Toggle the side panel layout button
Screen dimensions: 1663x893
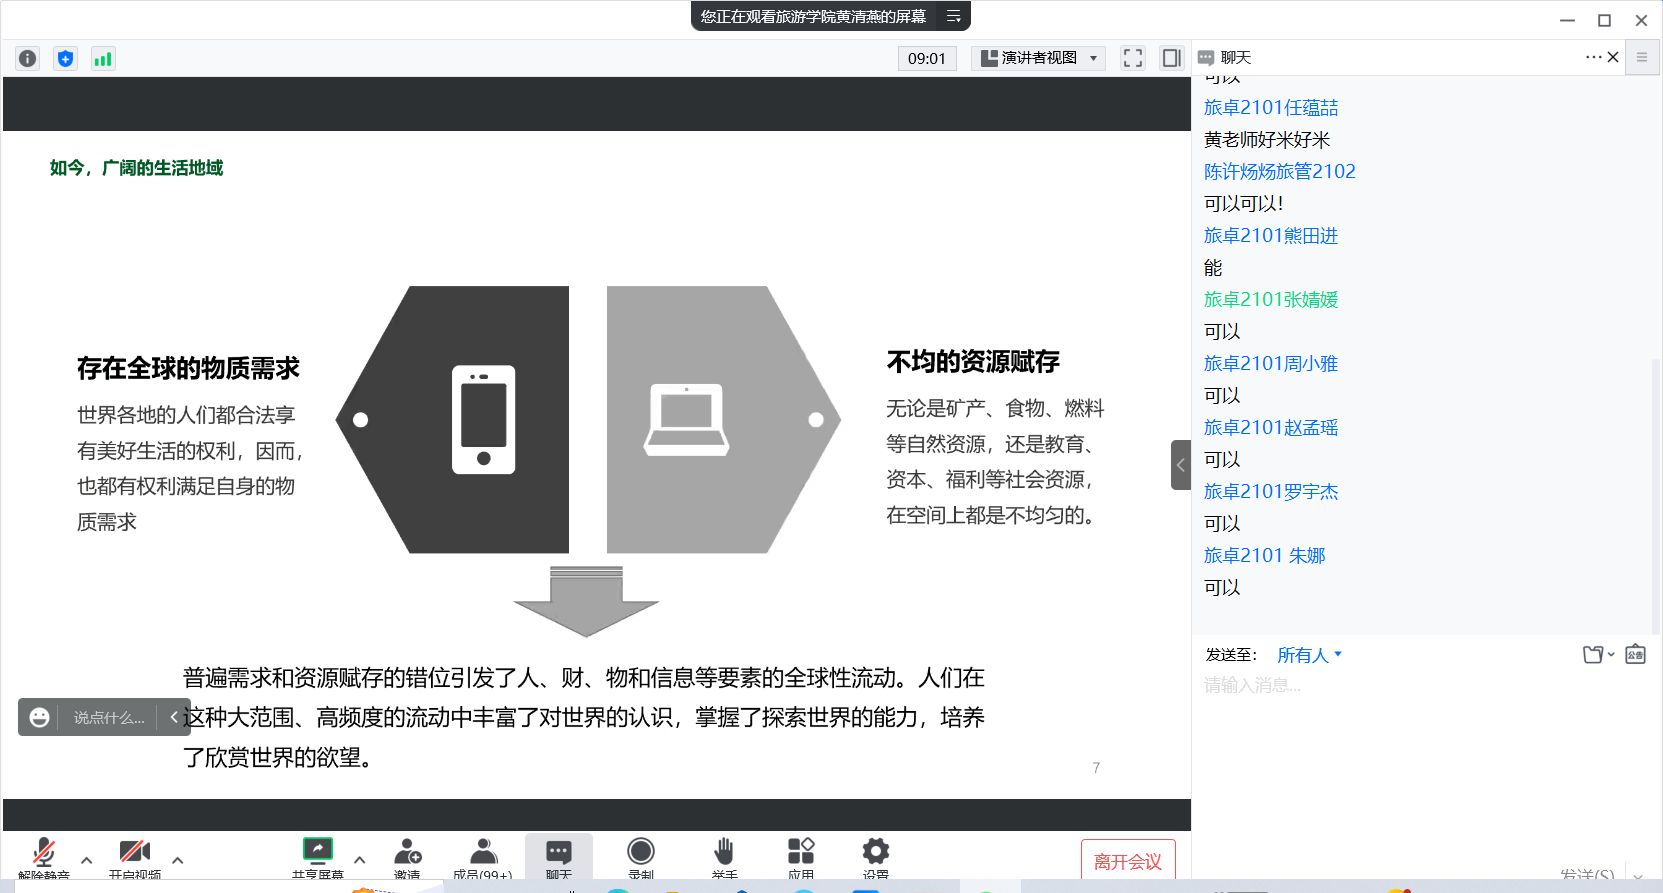pos(1171,58)
